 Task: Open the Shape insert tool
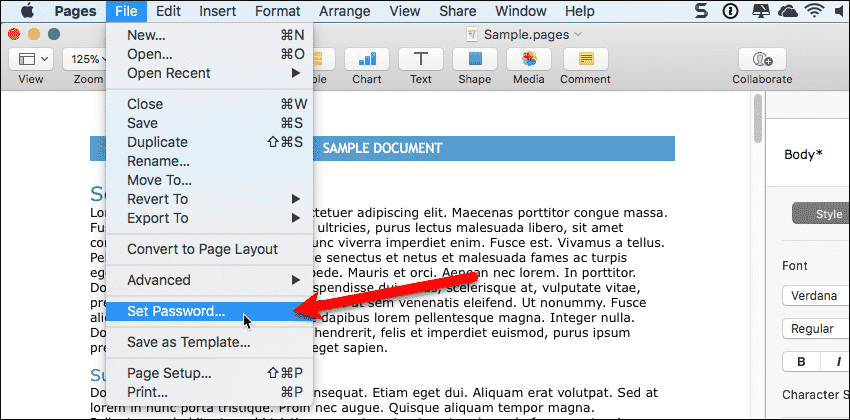[476, 59]
